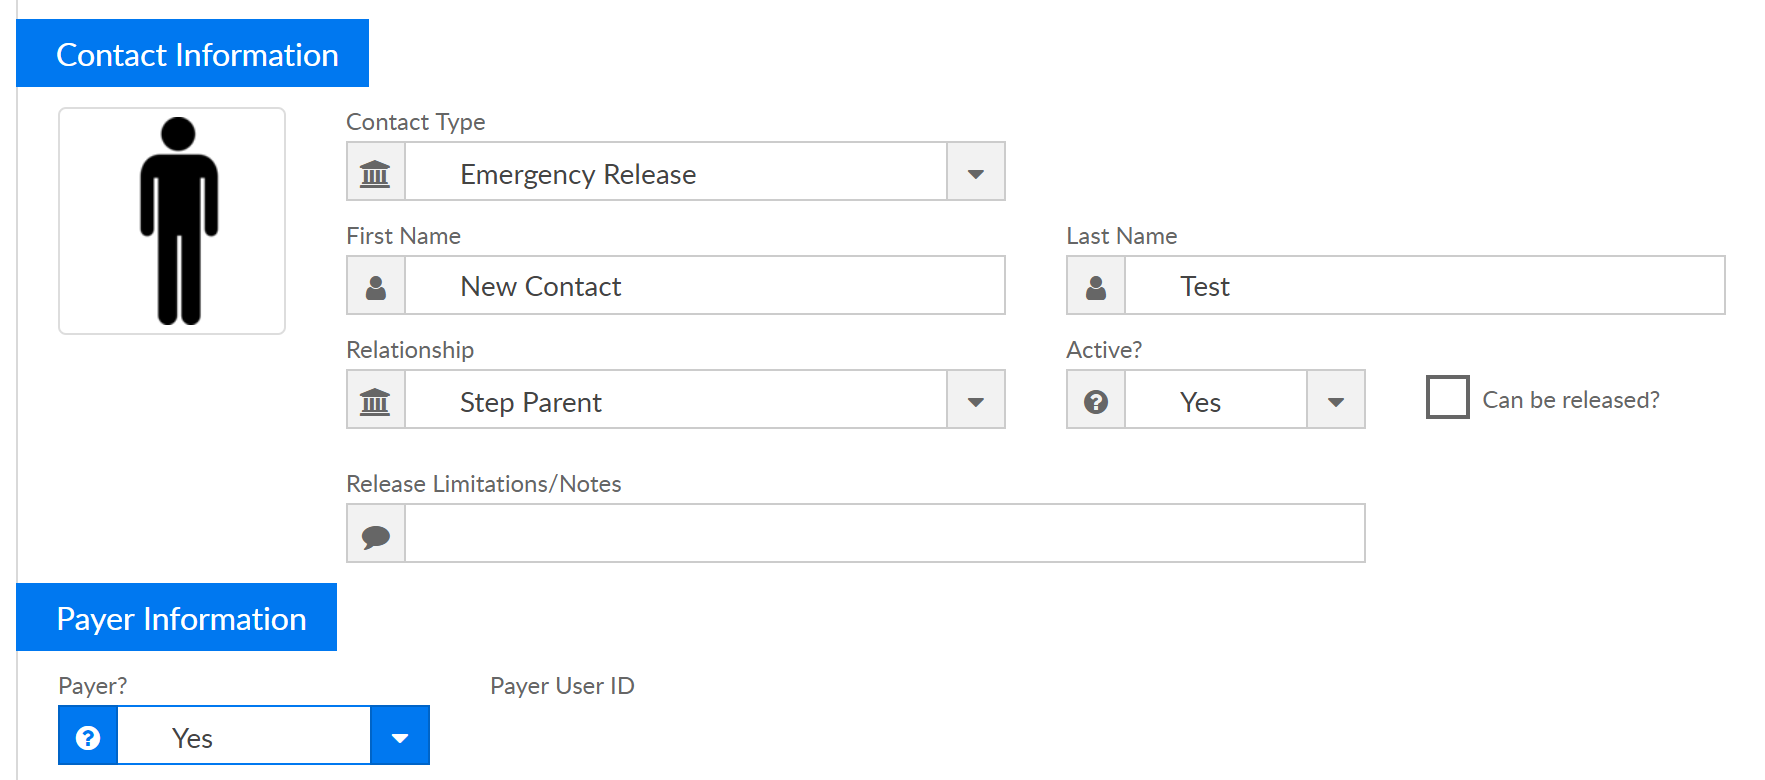Image resolution: width=1765 pixels, height=780 pixels.
Task: Click the 'Can be released?' label text
Action: 1571,400
